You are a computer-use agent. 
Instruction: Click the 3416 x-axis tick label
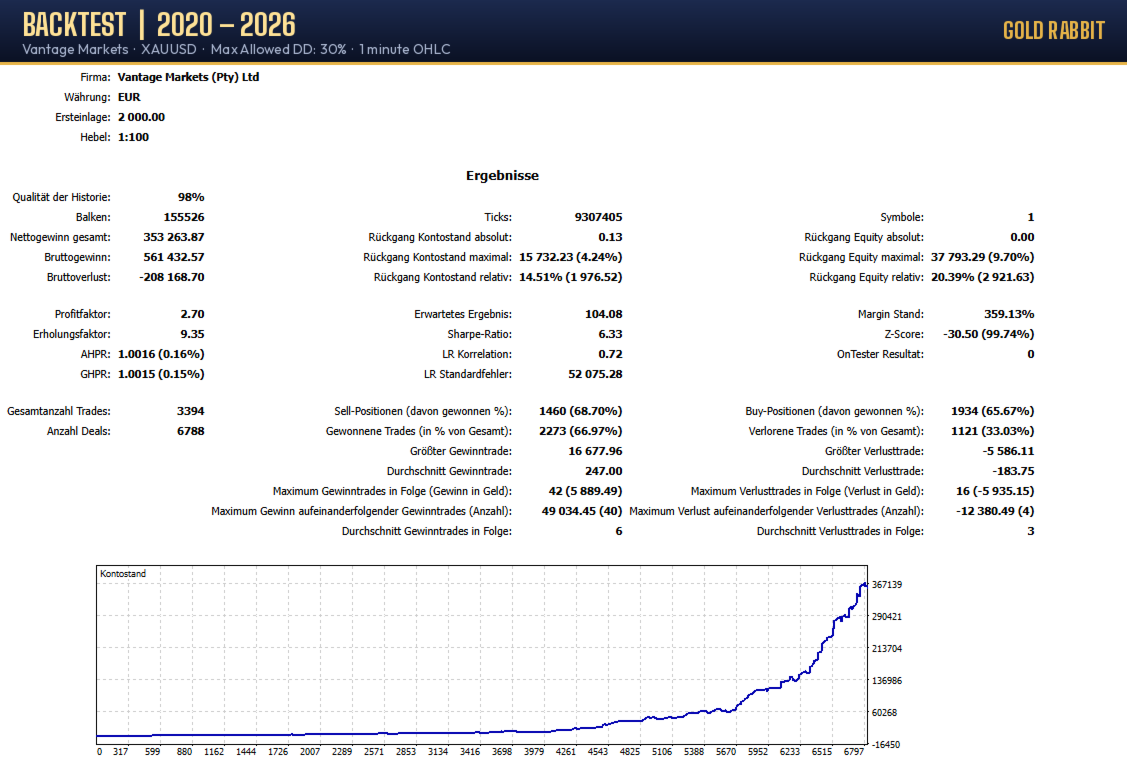469,752
